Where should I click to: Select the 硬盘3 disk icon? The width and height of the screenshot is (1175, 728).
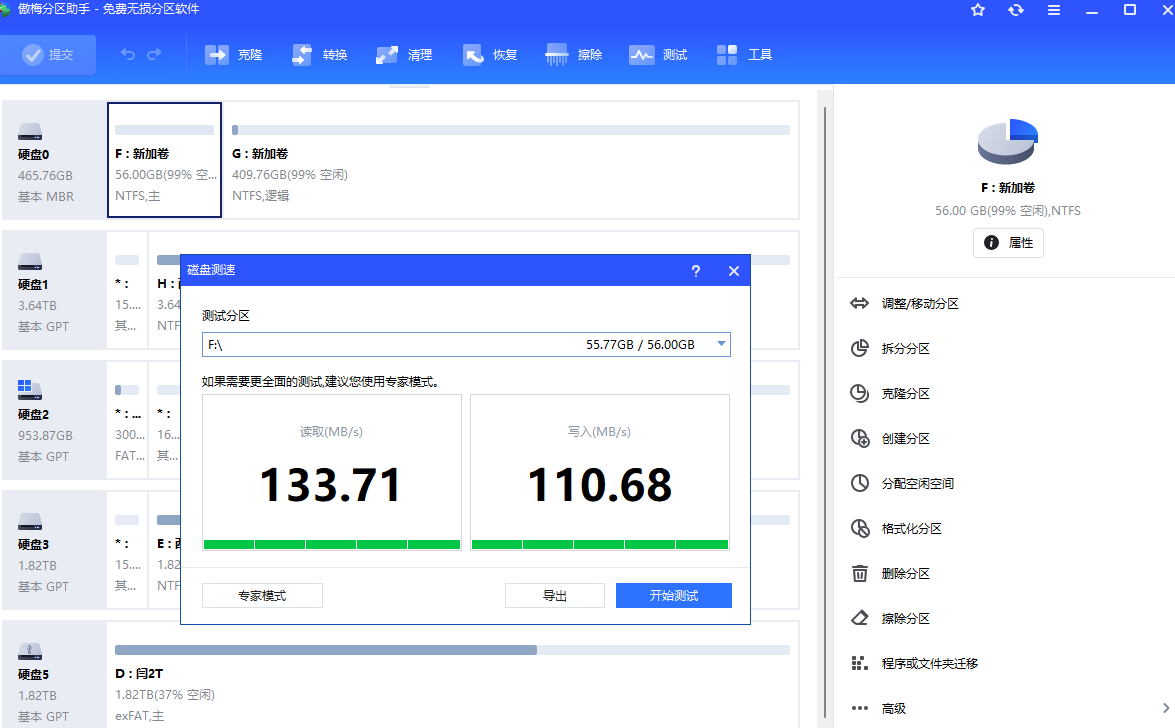(30, 521)
